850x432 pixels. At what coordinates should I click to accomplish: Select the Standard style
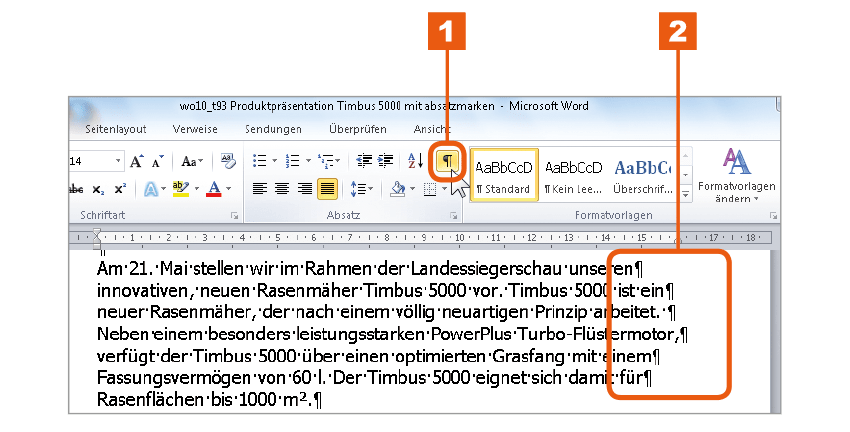504,175
